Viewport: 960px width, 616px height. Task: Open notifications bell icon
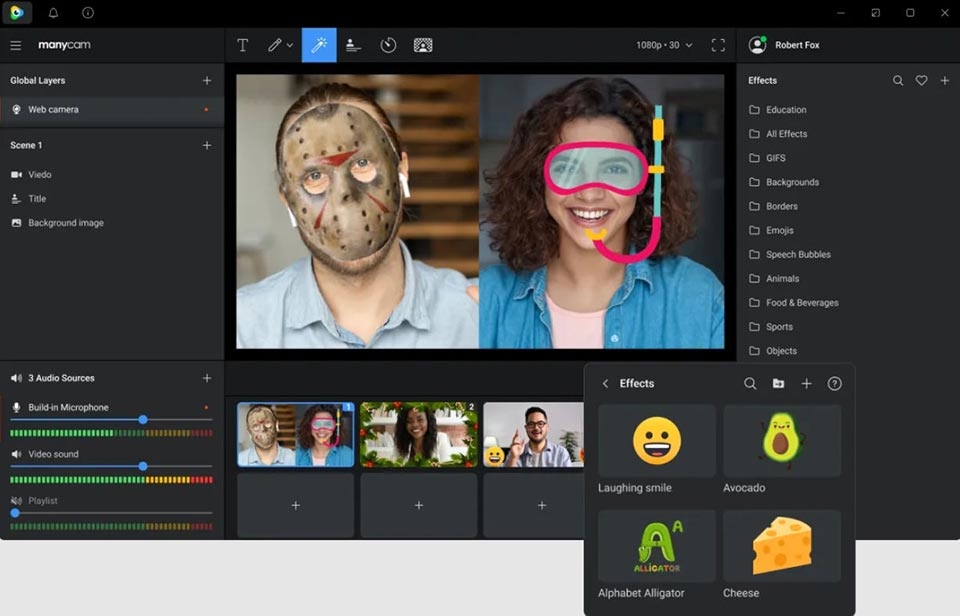coord(54,13)
